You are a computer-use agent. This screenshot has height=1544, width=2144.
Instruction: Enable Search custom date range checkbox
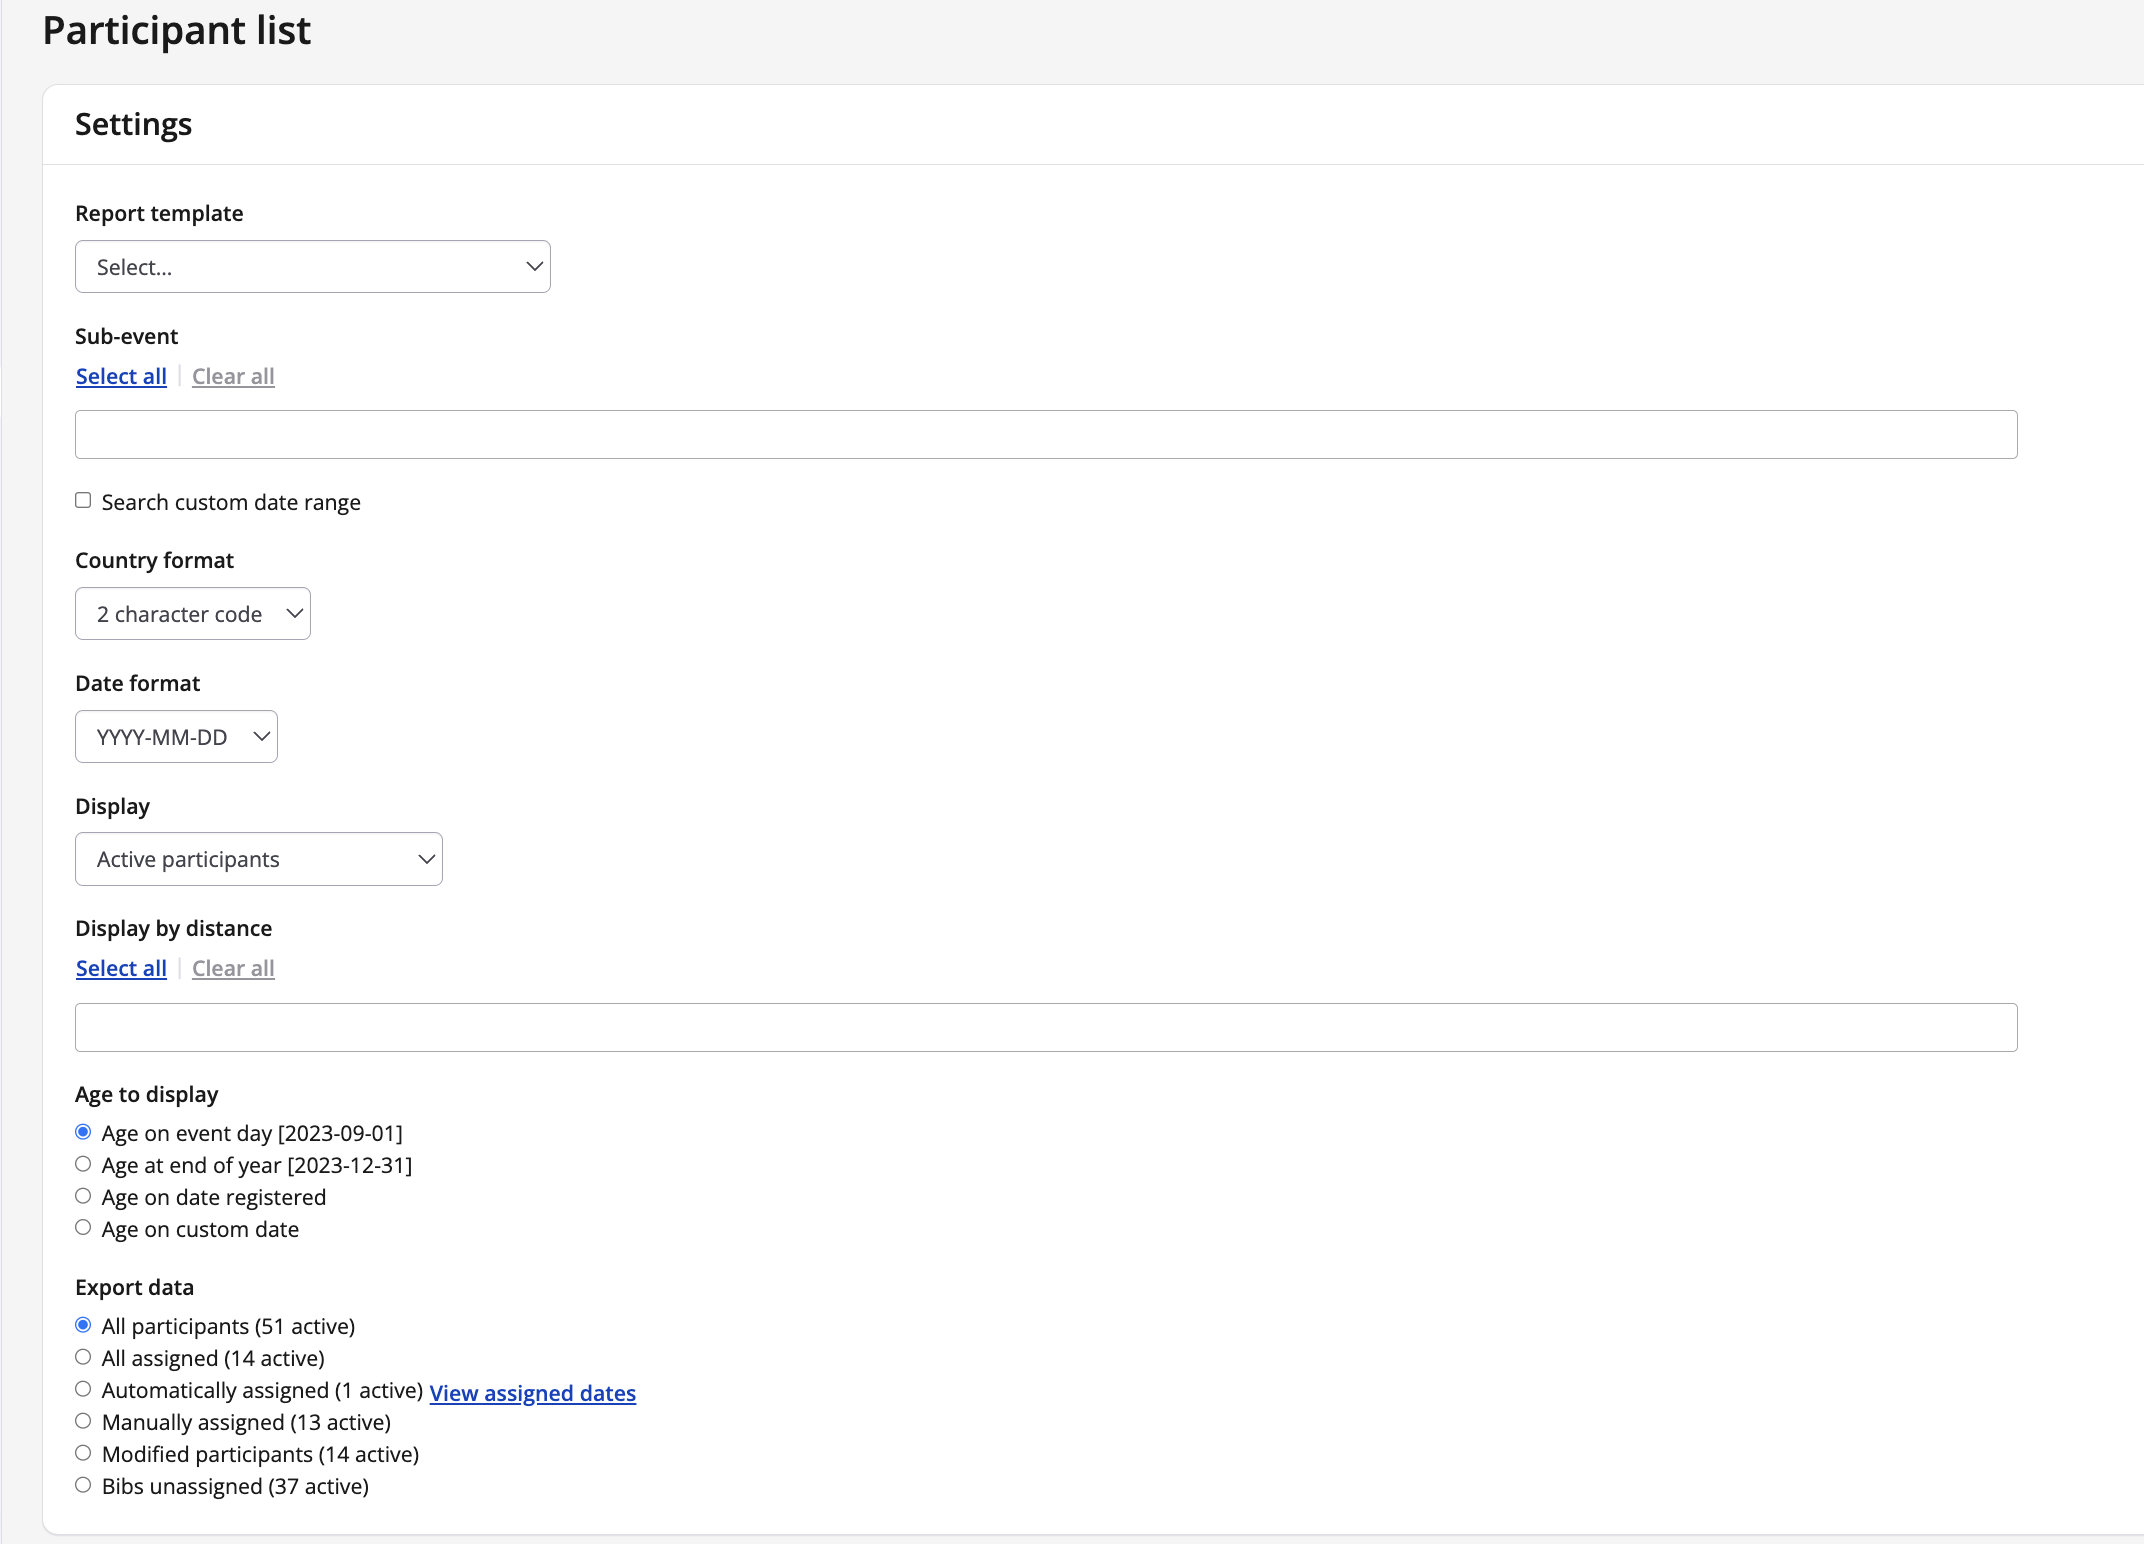pos(85,501)
